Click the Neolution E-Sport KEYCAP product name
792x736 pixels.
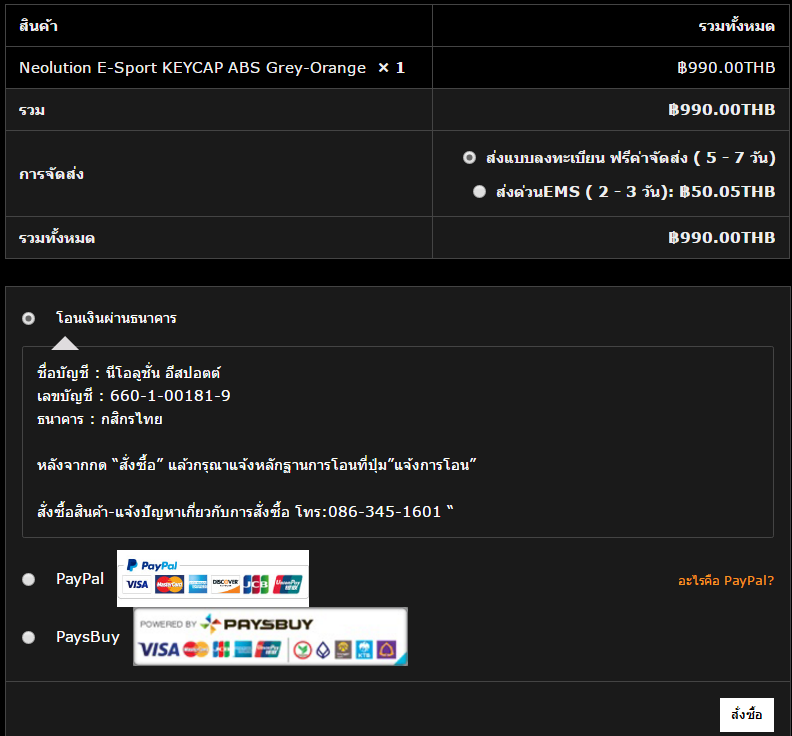tap(192, 68)
